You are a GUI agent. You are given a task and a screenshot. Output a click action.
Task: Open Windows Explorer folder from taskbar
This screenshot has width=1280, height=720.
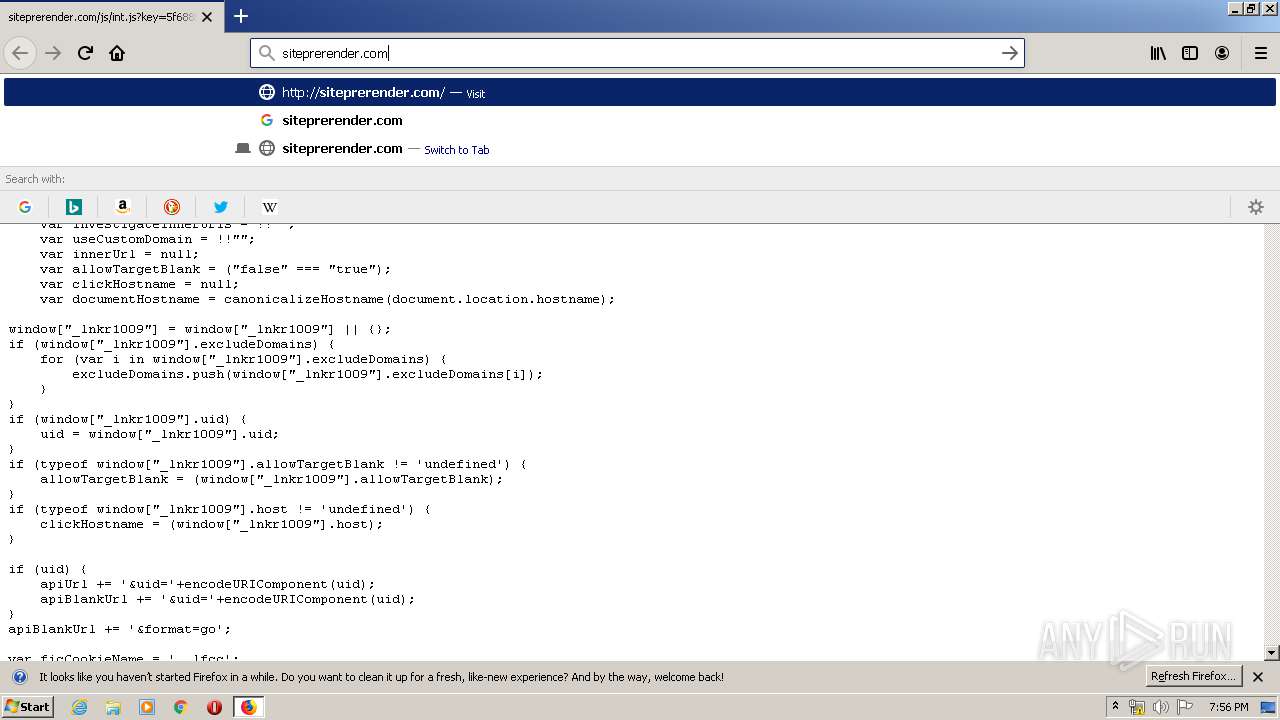click(113, 707)
